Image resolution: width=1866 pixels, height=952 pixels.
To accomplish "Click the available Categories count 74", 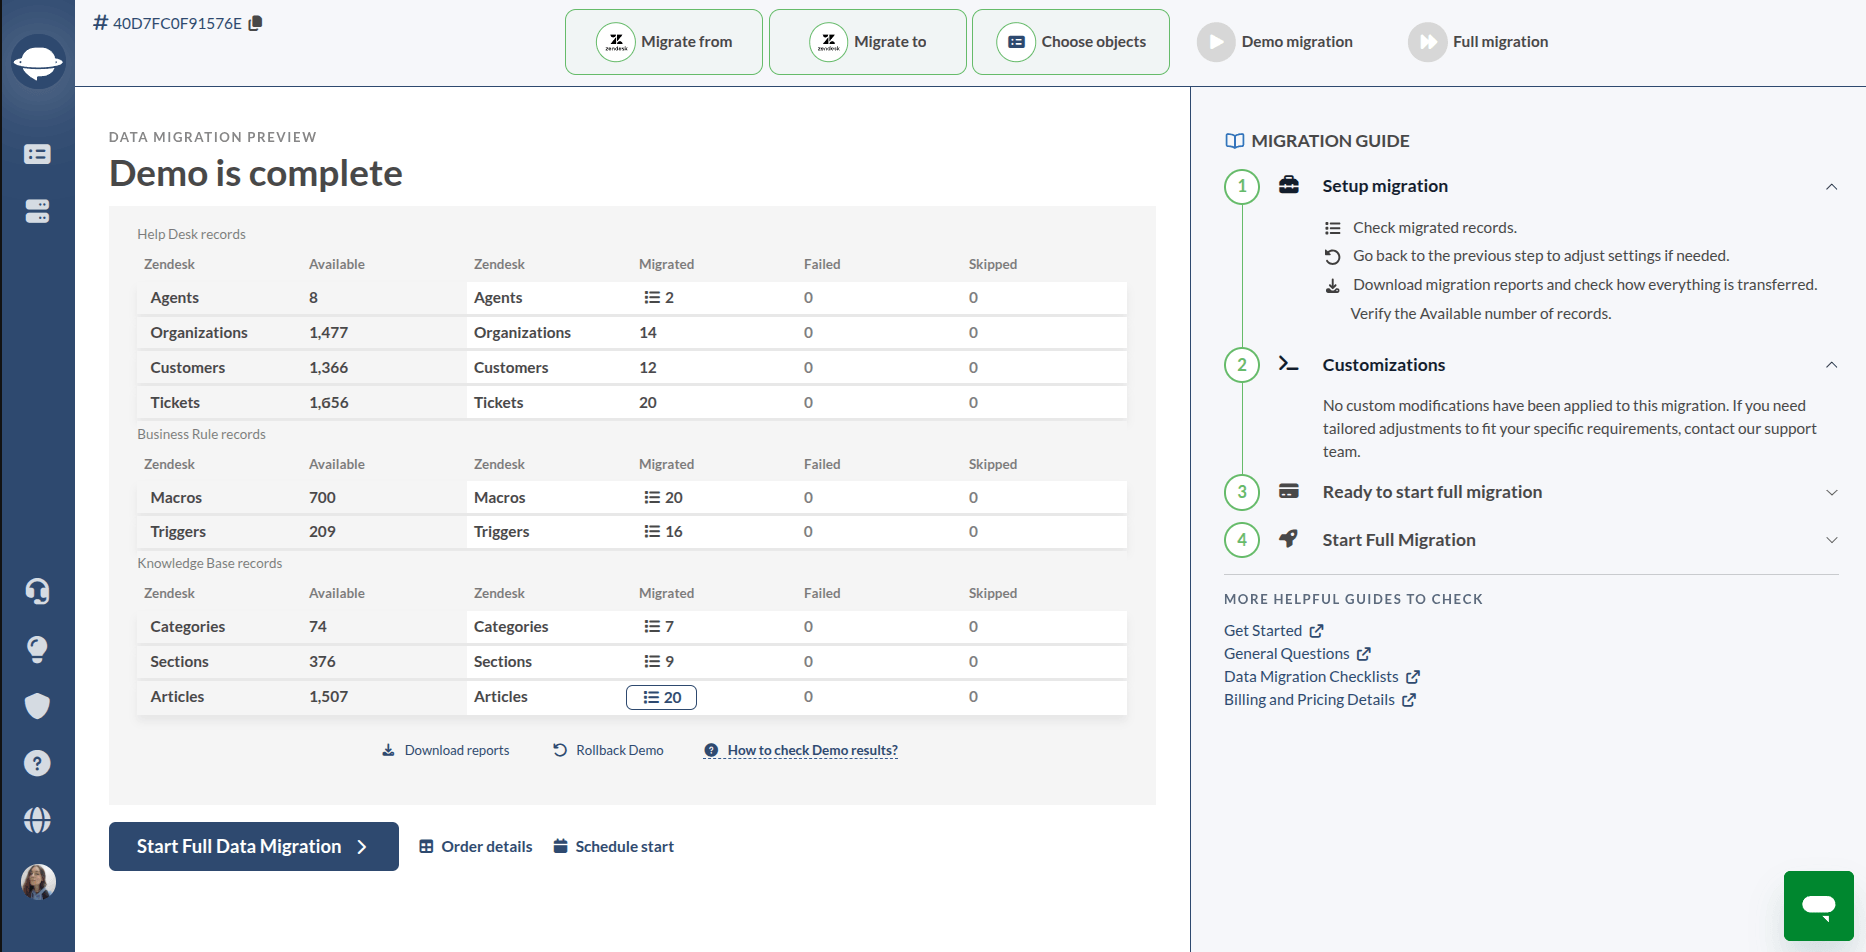I will coord(318,627).
